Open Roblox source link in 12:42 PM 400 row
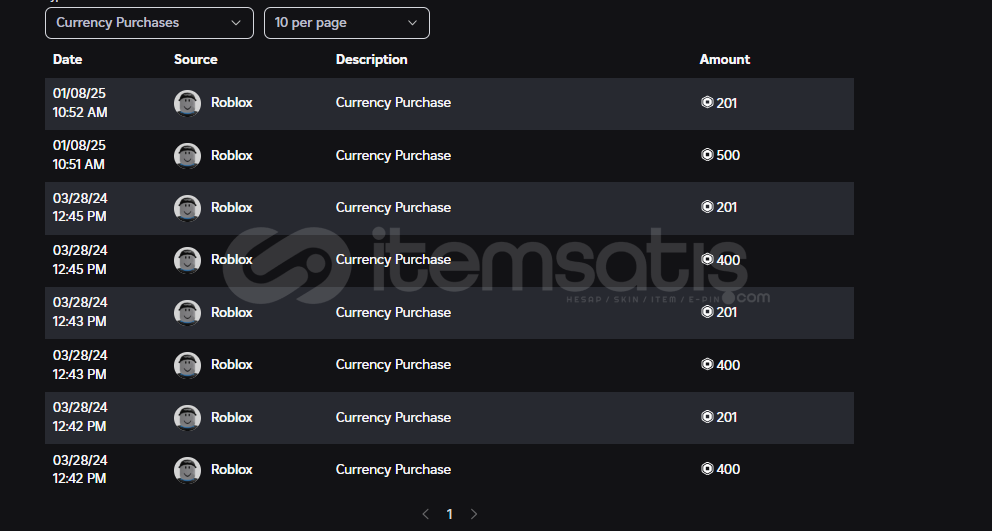The image size is (992, 531). (232, 470)
